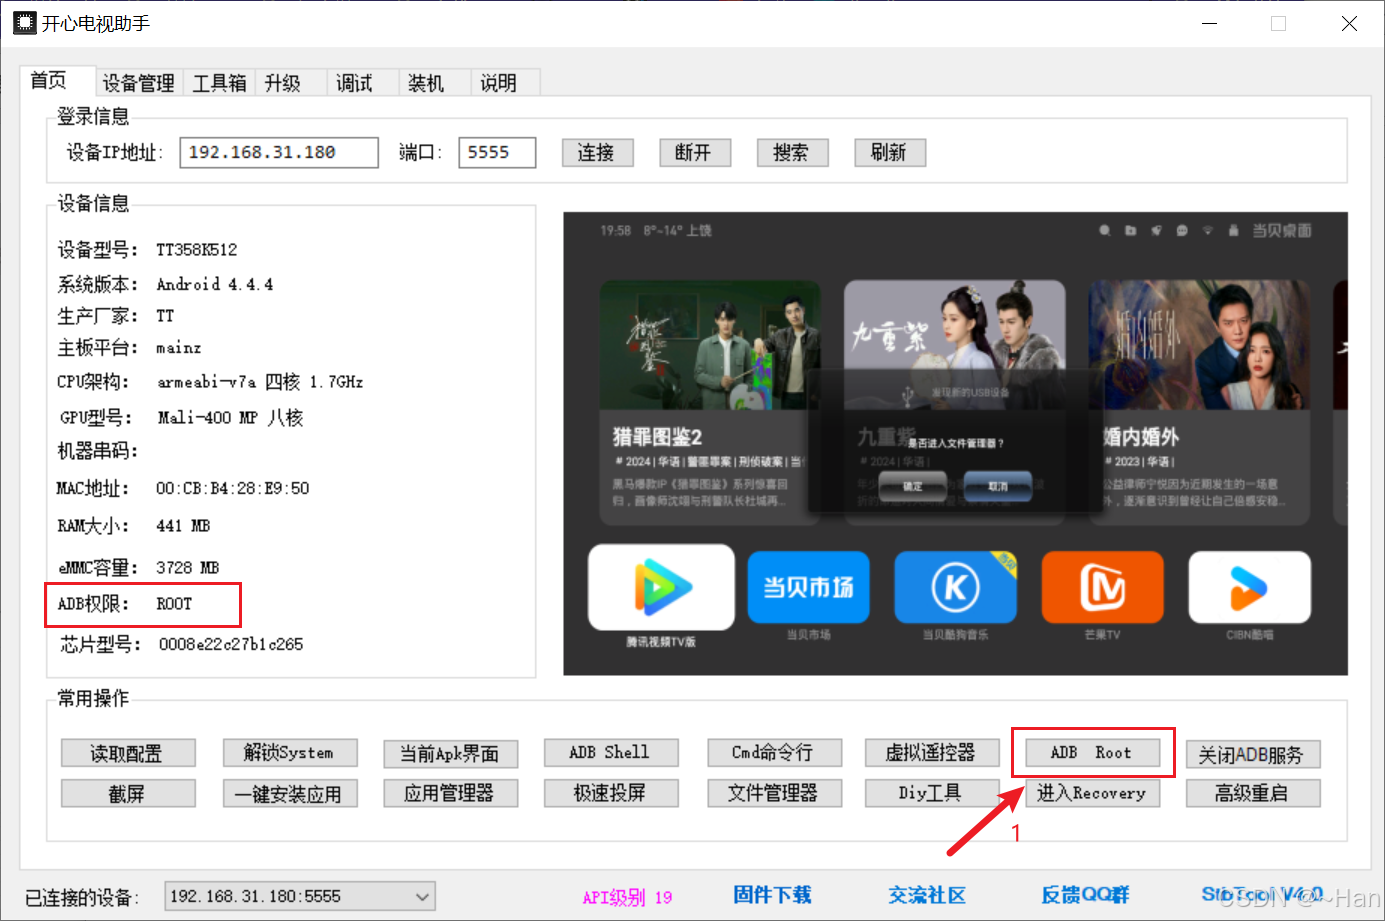Click chip model value 0008e22c27b1c265

pos(231,644)
